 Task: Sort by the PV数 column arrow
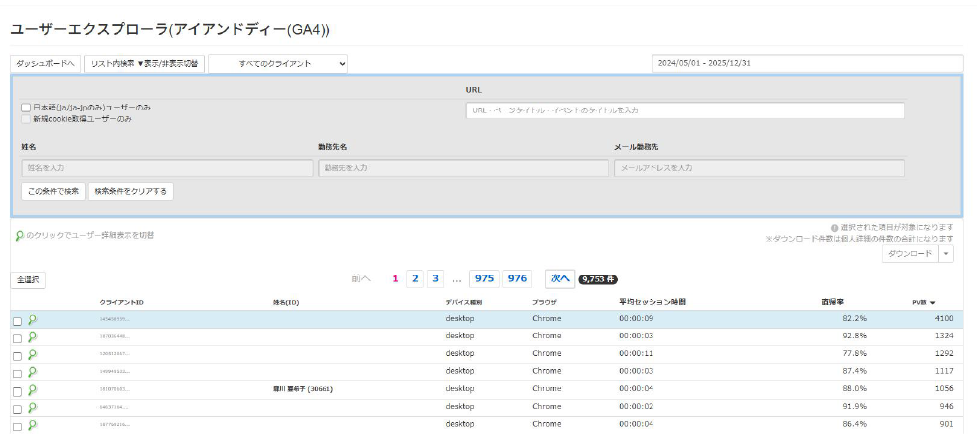click(933, 302)
